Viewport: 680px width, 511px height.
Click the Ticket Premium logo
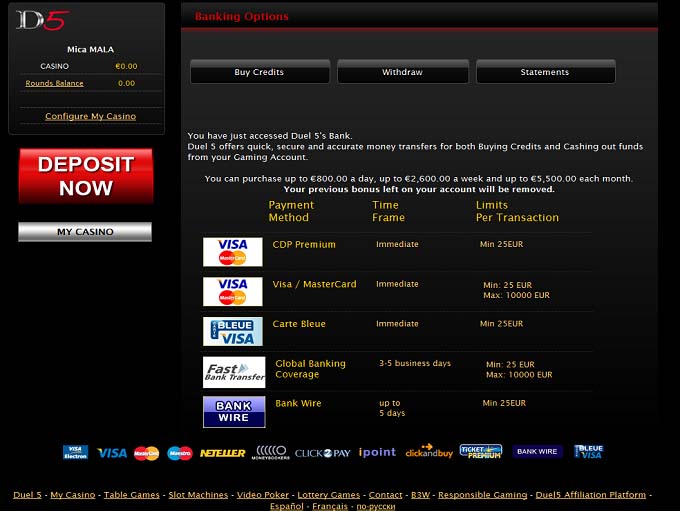pos(480,452)
